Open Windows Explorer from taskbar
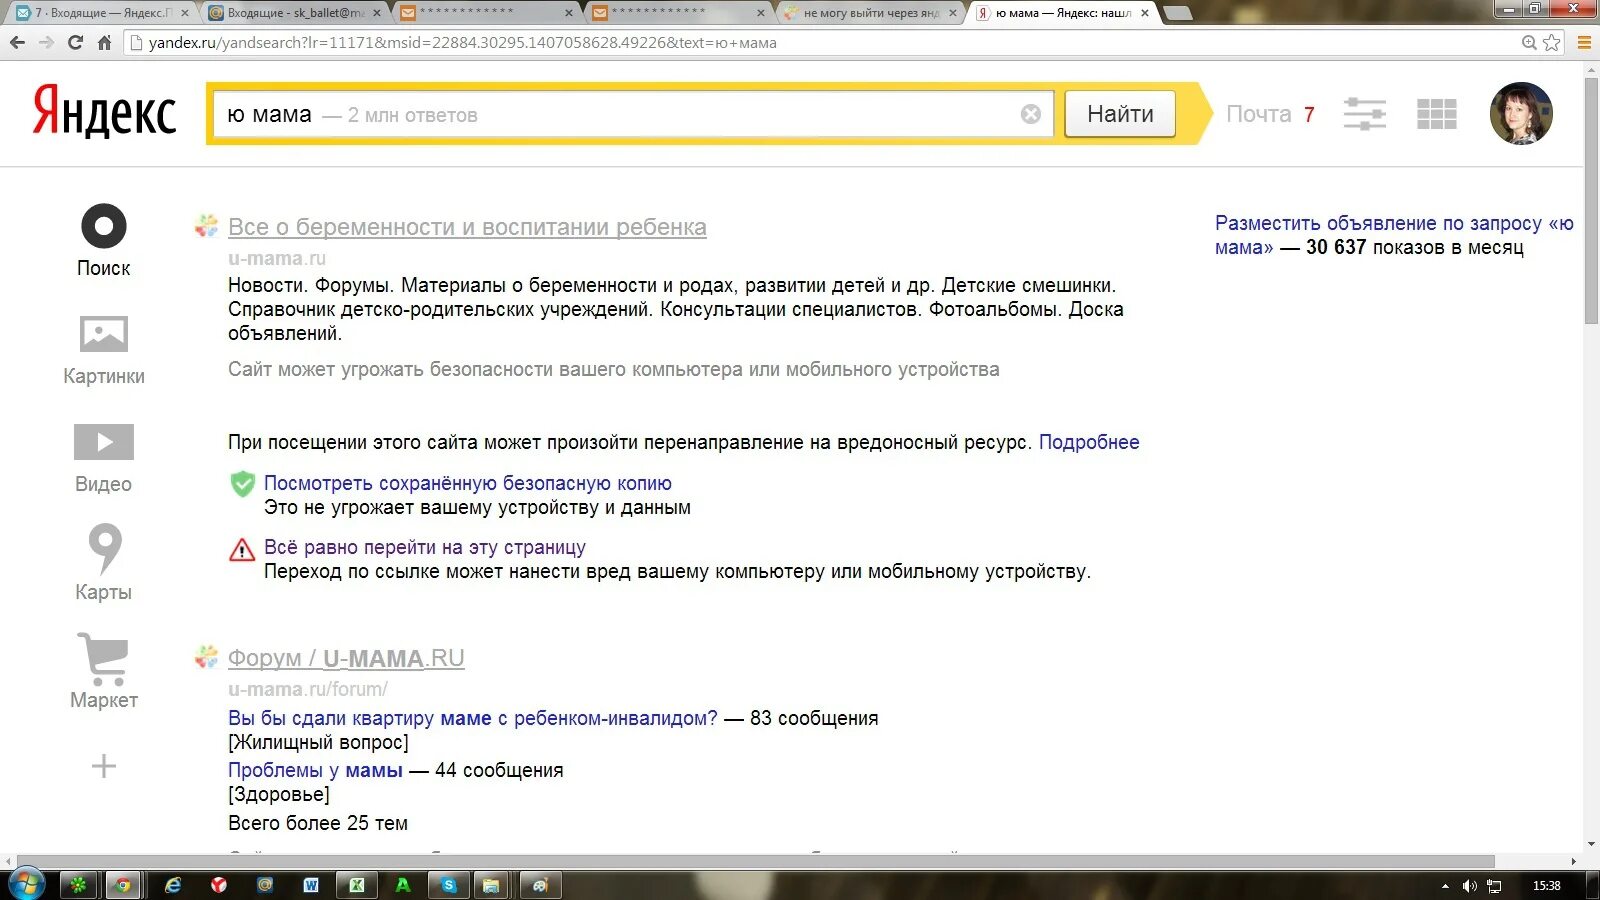 [491, 885]
